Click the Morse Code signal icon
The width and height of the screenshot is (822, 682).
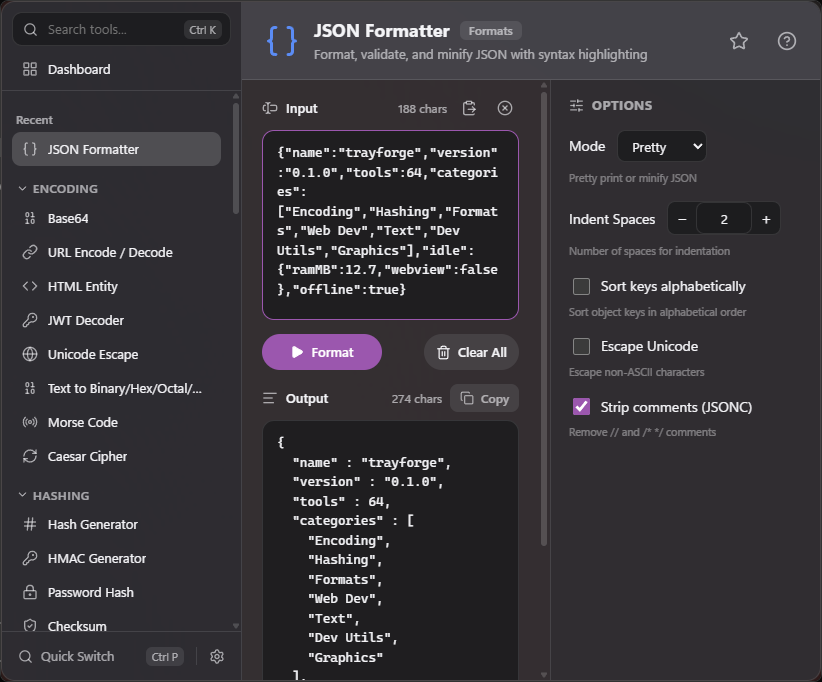[x=30, y=423]
